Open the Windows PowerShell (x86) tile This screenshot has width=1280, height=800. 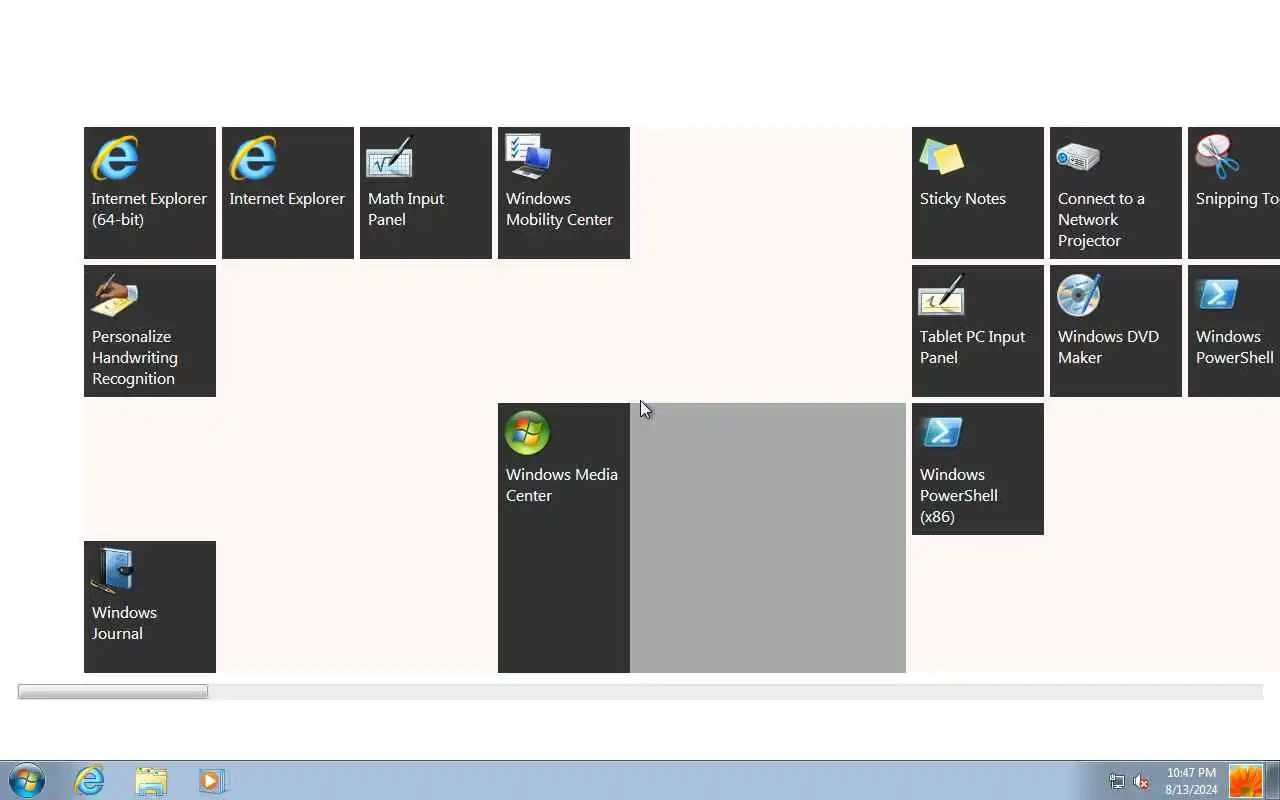978,469
